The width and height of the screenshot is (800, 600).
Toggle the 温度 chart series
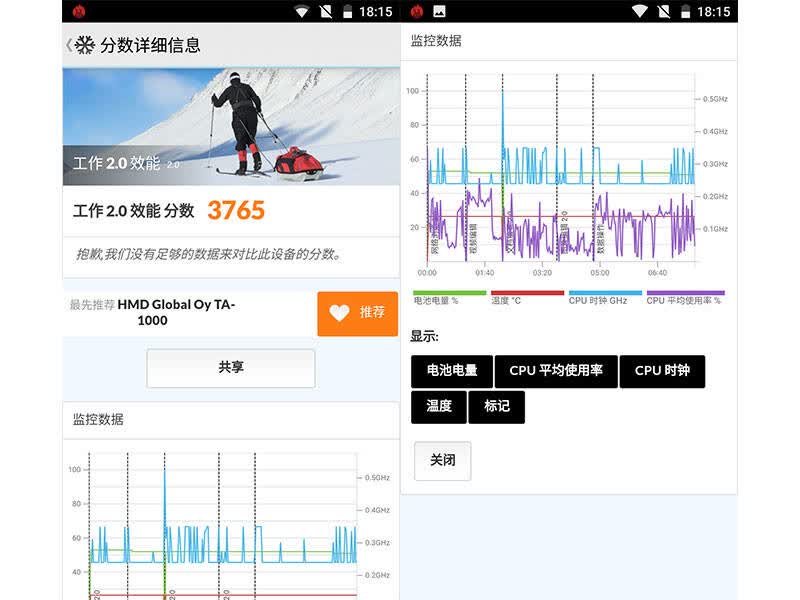[439, 407]
